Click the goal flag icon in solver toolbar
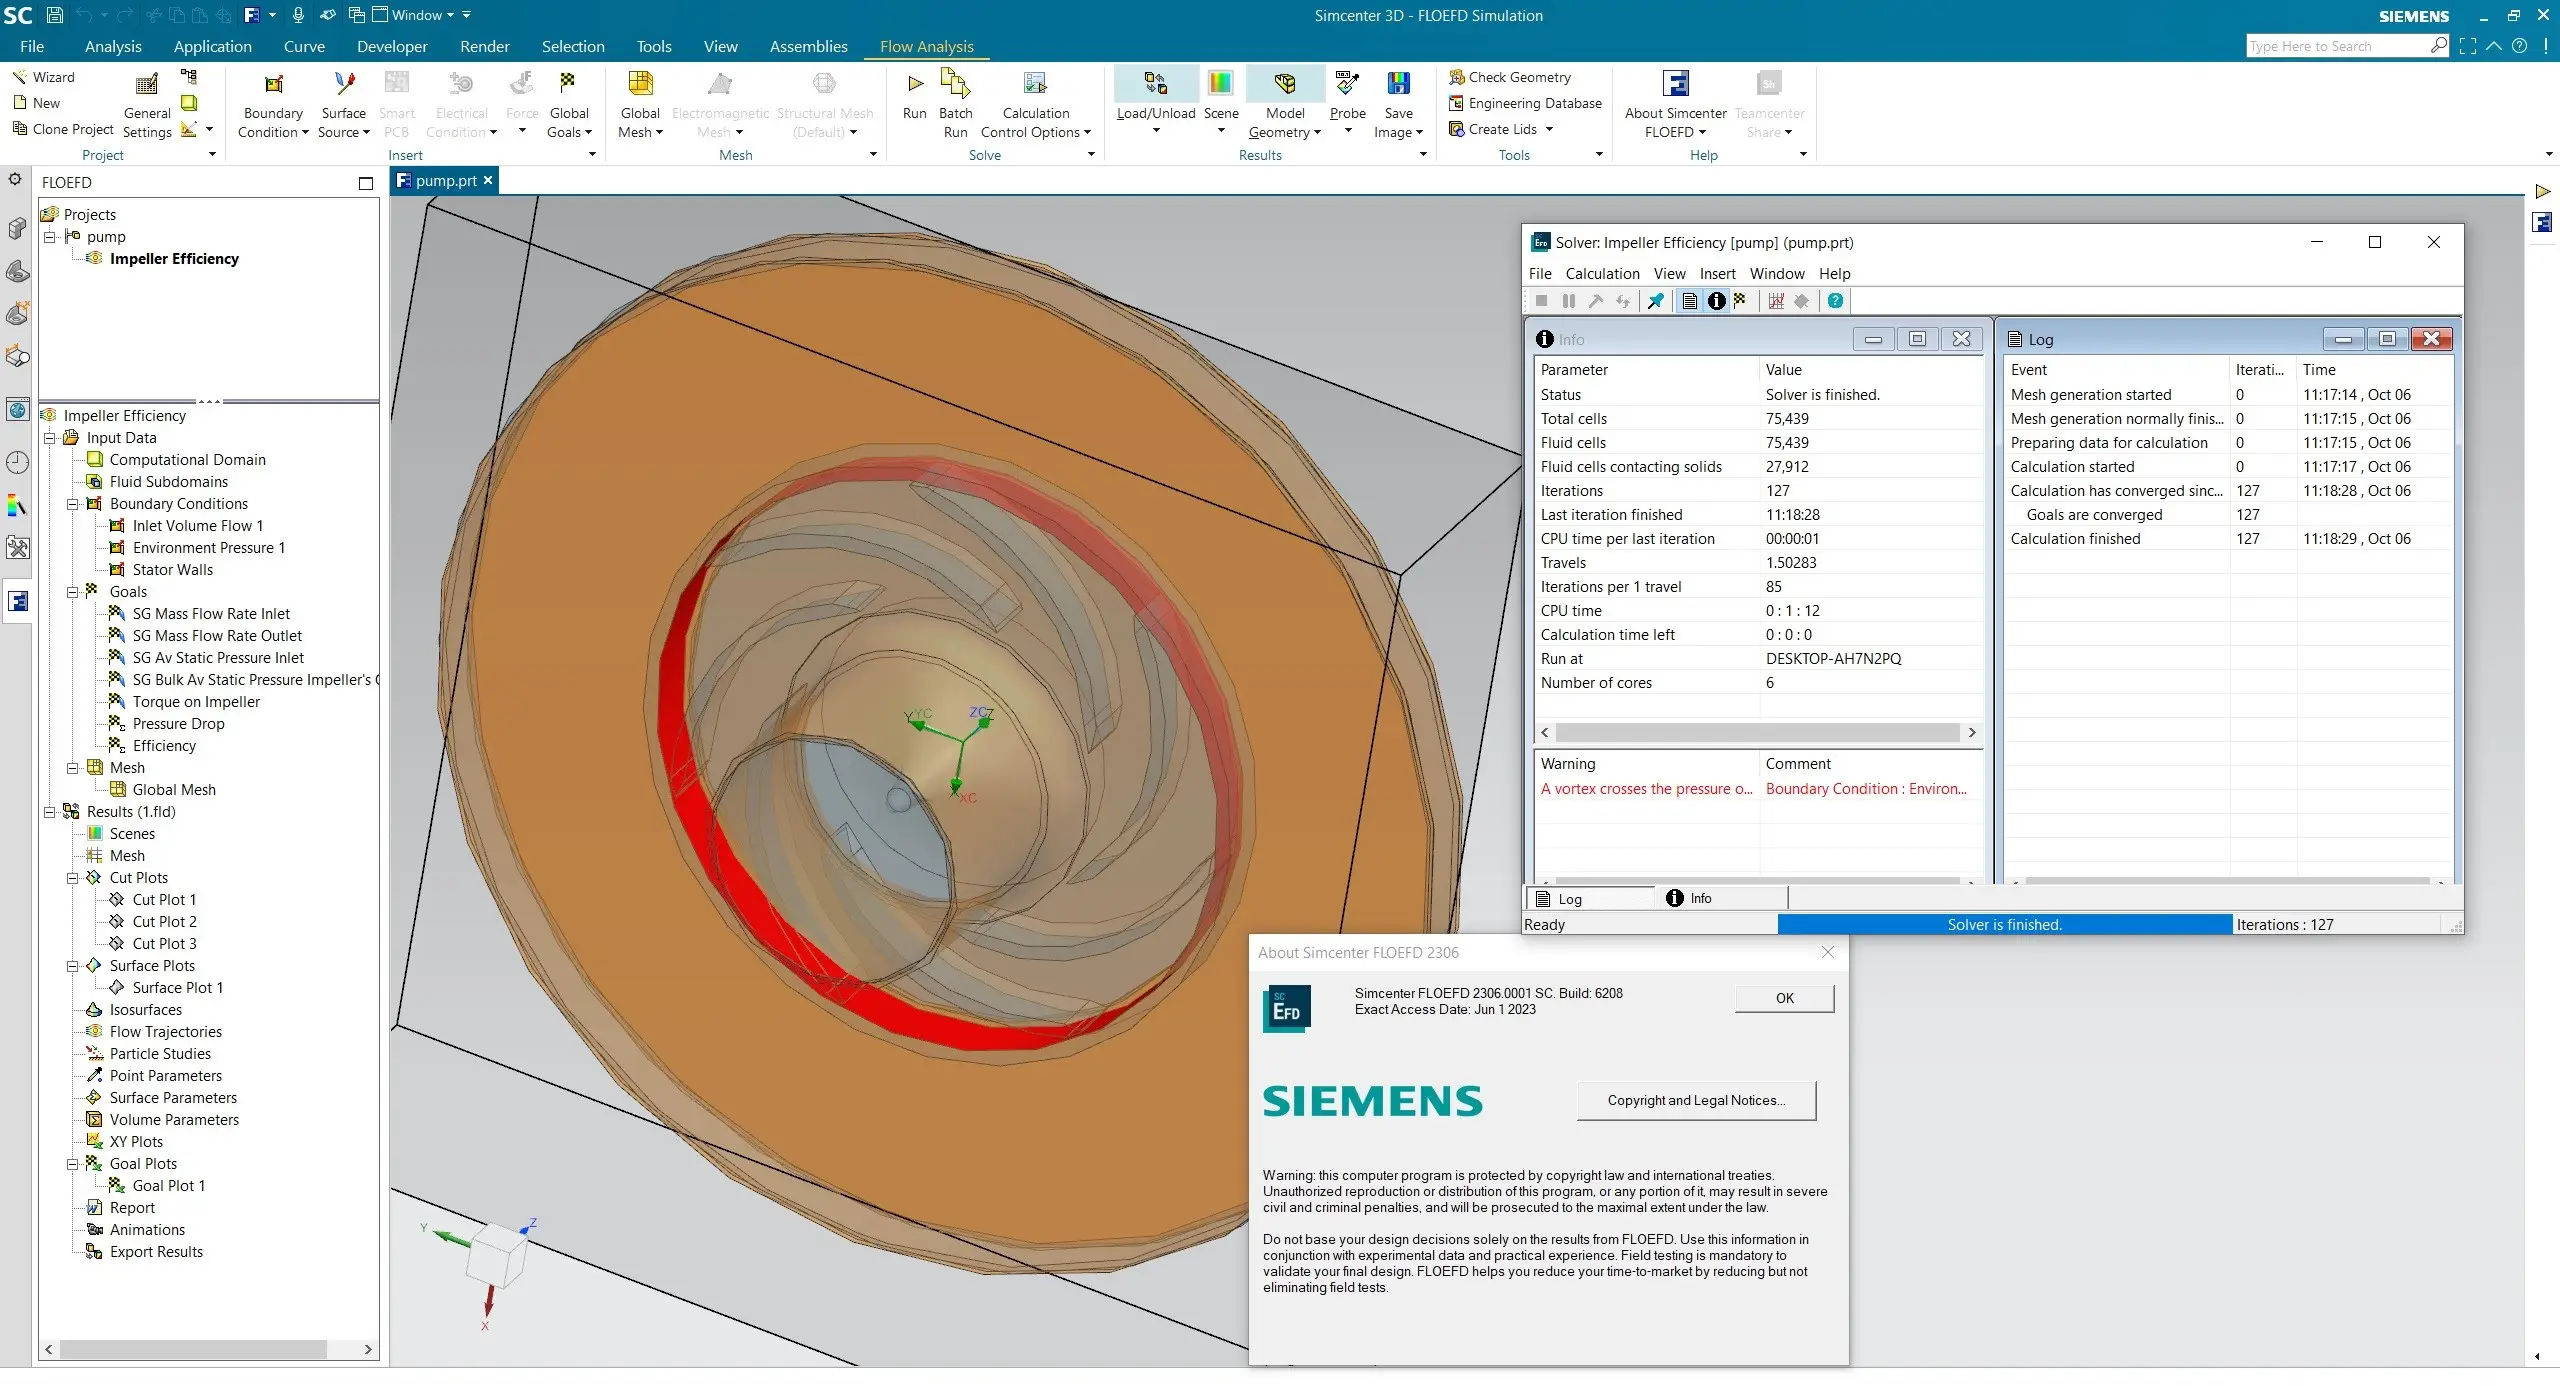The width and height of the screenshot is (2560, 1386). pos(1741,301)
